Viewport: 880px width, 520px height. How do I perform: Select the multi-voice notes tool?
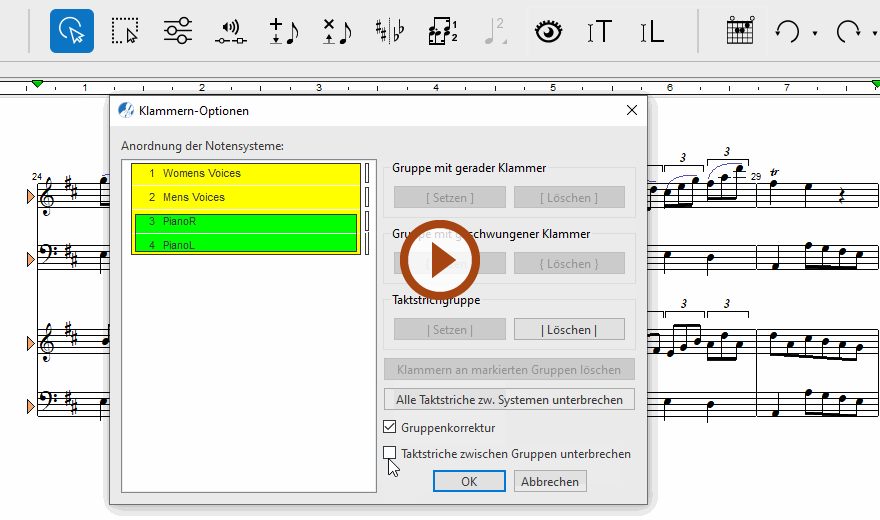coord(442,31)
